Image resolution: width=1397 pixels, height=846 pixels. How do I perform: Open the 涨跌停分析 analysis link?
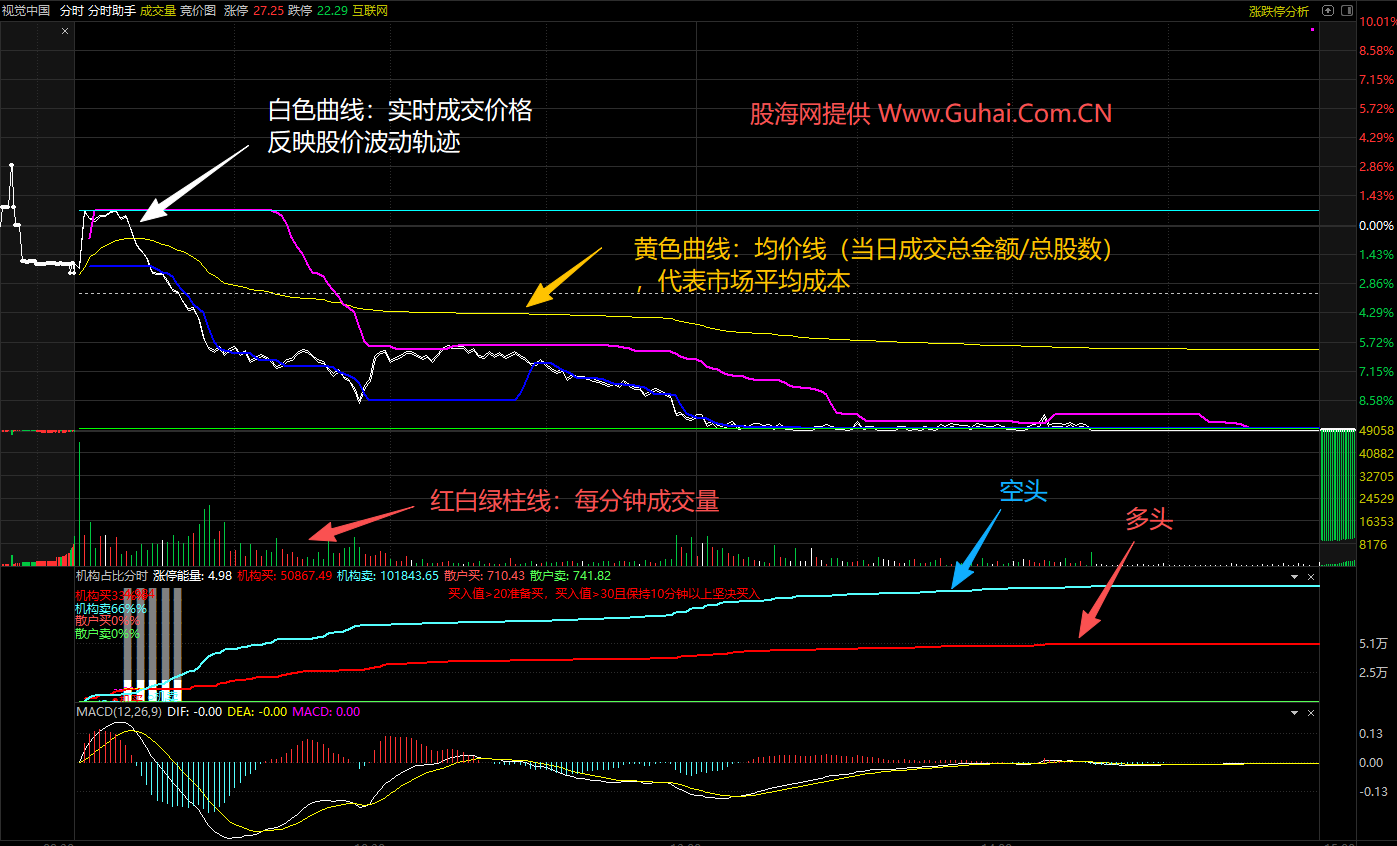click(1278, 11)
